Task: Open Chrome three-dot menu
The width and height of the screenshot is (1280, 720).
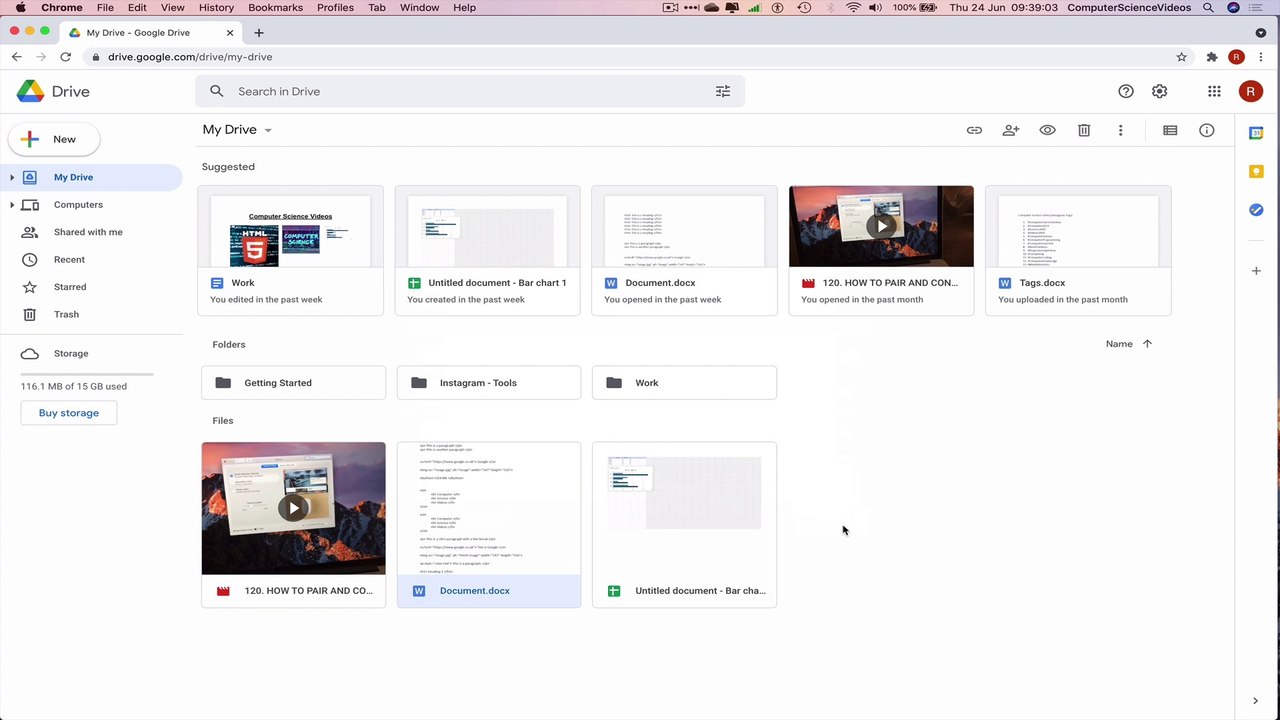Action: [x=1260, y=57]
